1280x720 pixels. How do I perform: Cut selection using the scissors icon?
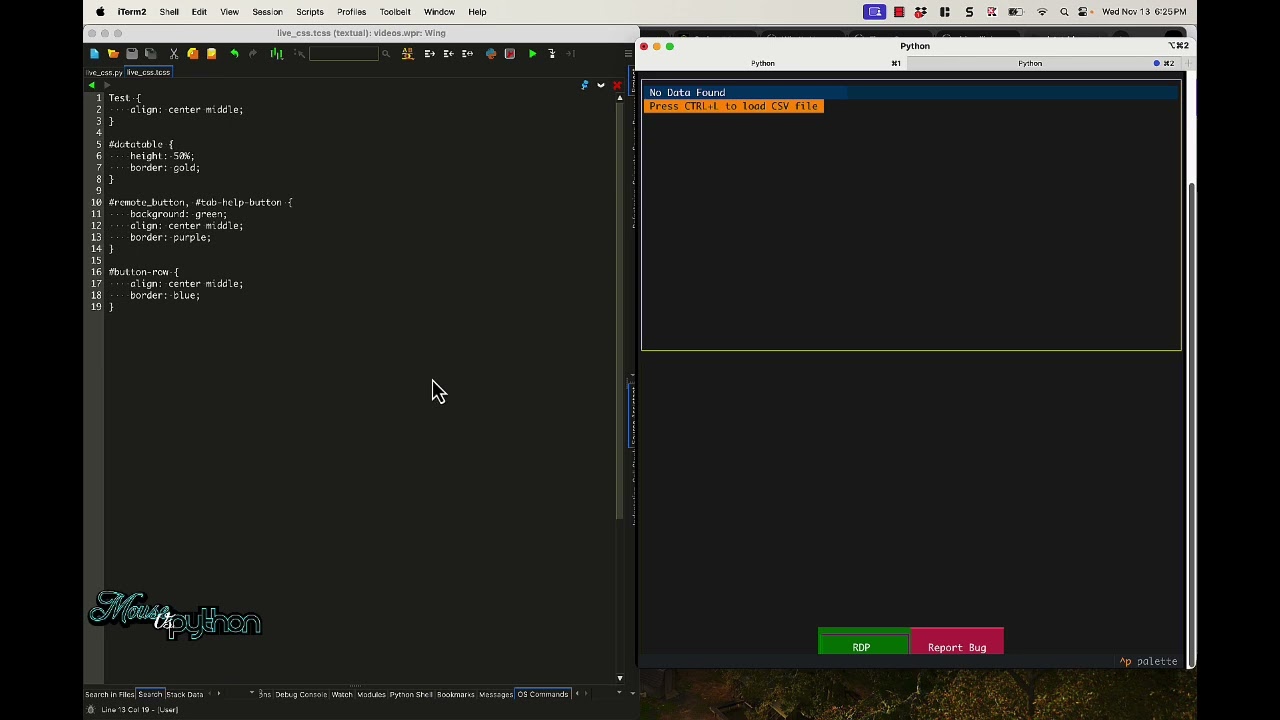tap(173, 54)
